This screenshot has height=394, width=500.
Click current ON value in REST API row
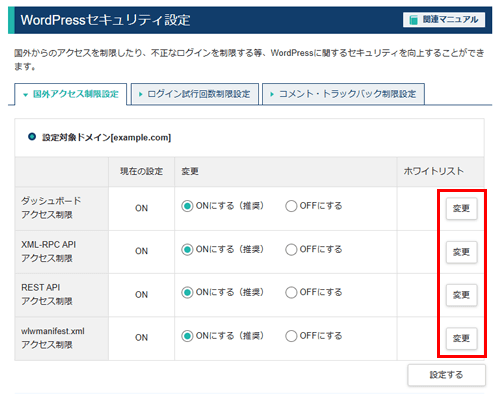click(x=141, y=295)
